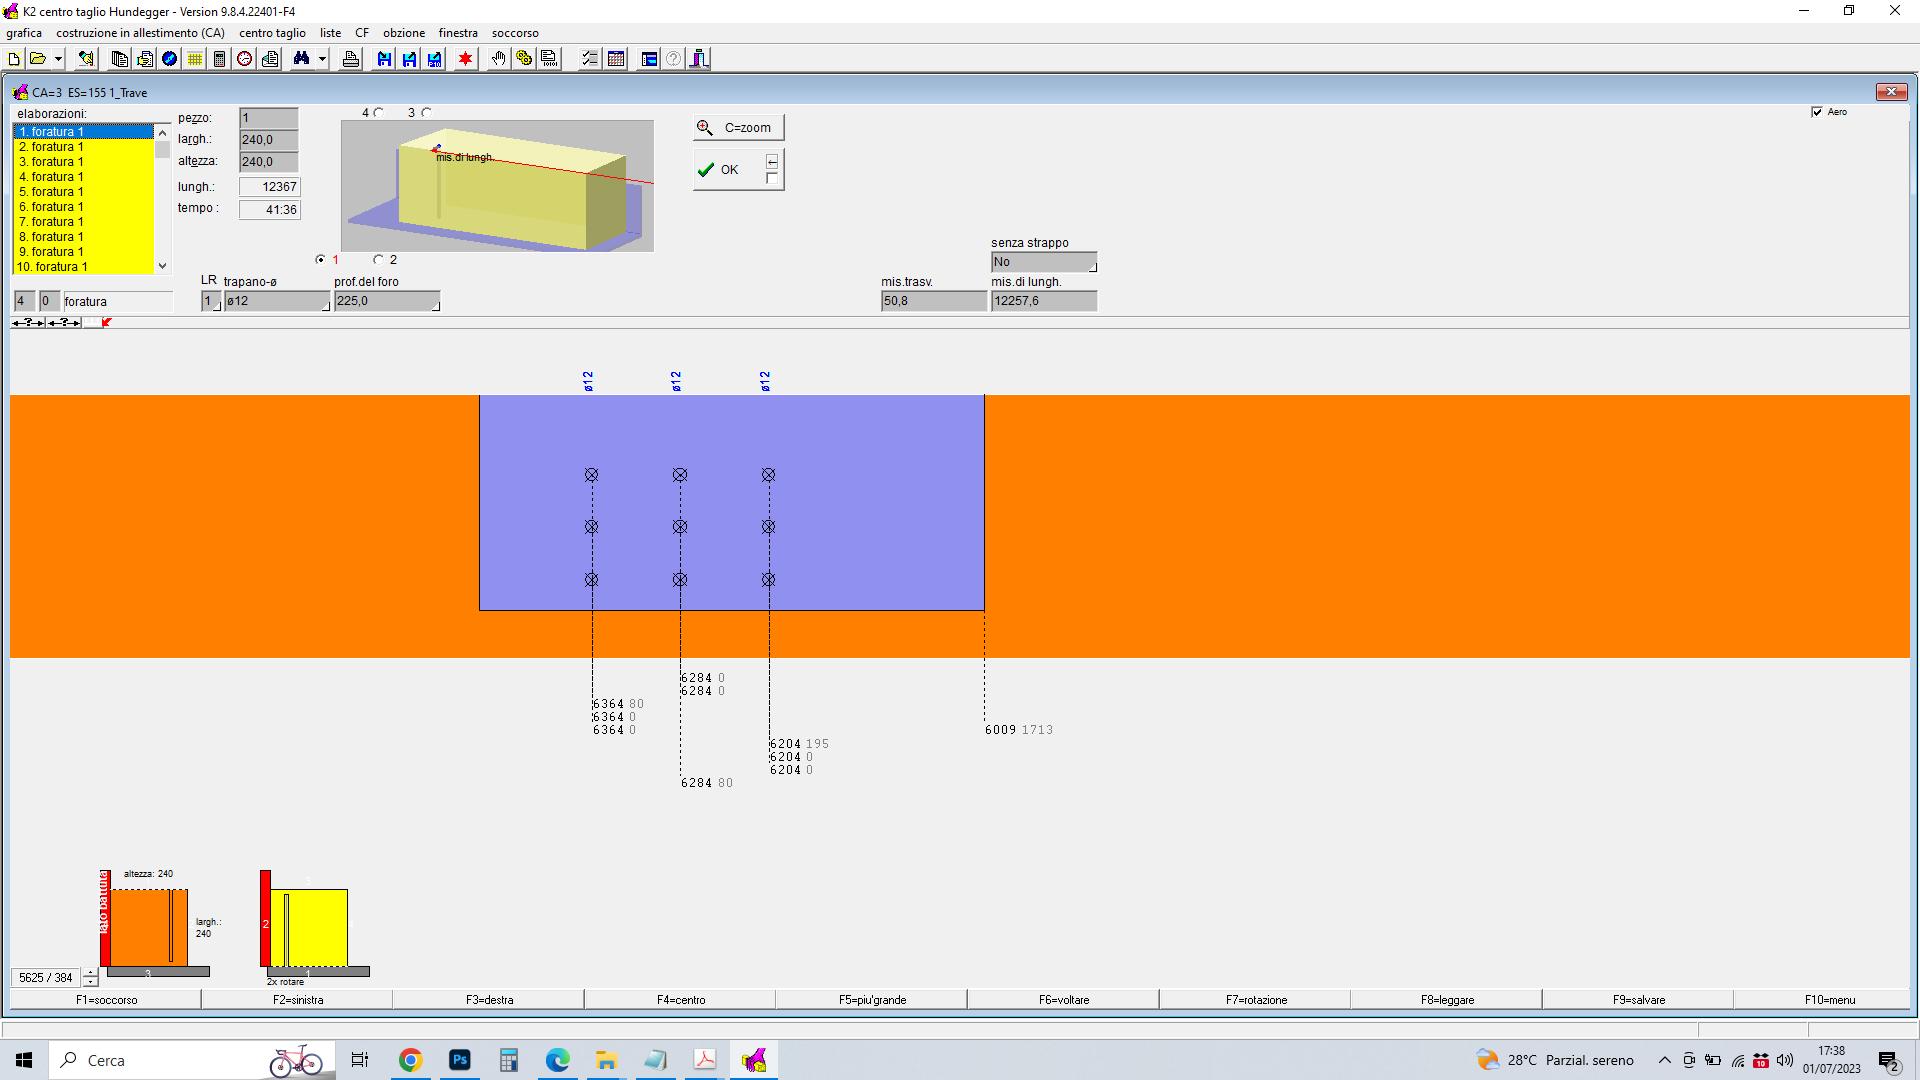The width and height of the screenshot is (1920, 1080).
Task: Click the yellow gears toolbar icon
Action: (524, 59)
